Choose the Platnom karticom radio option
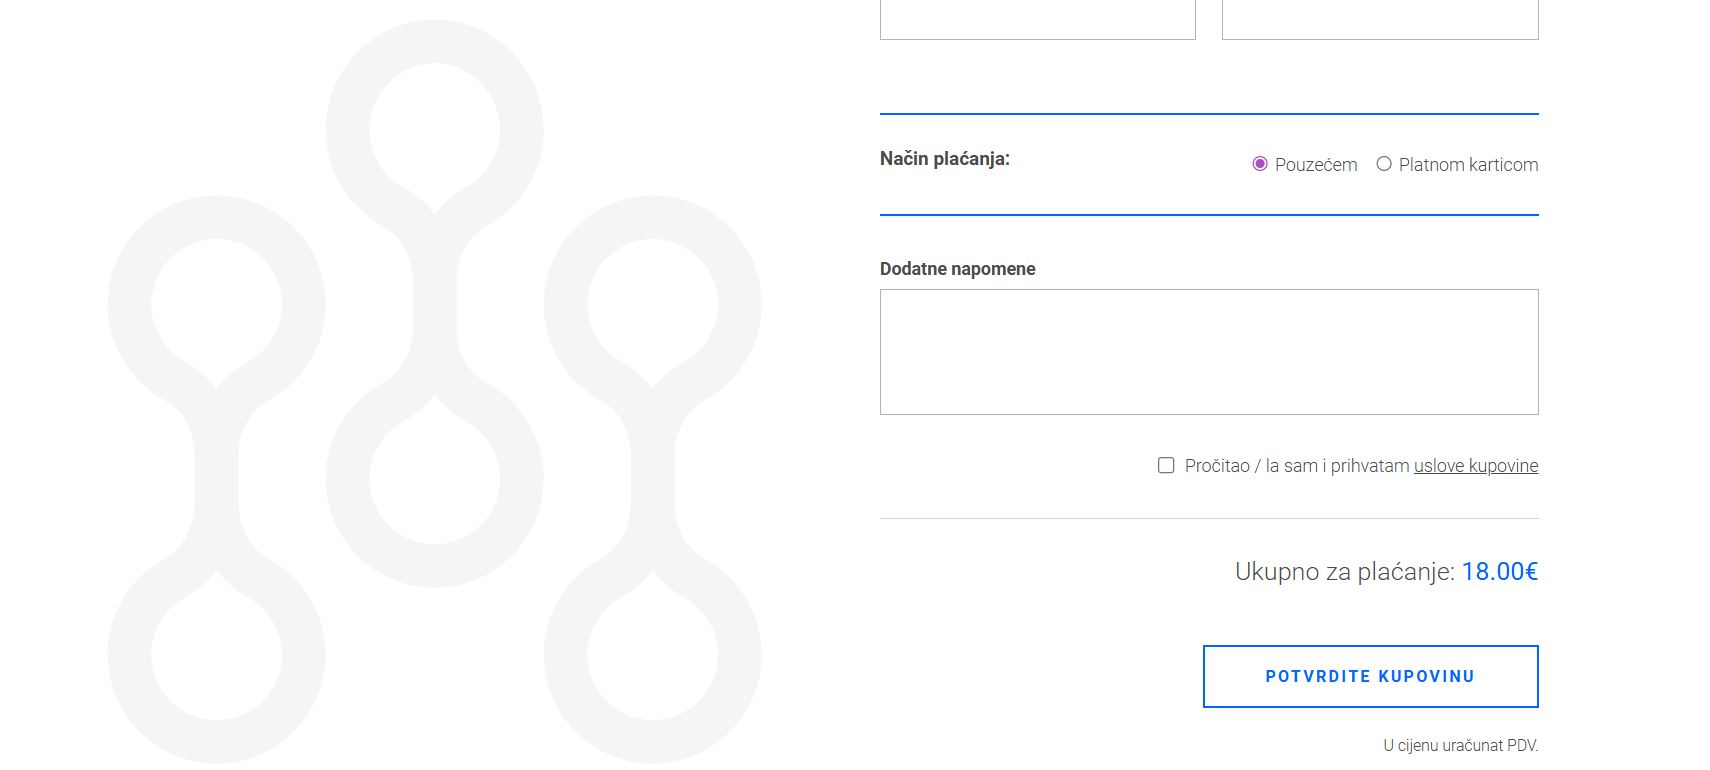Image resolution: width=1710 pixels, height=770 pixels. (1384, 164)
